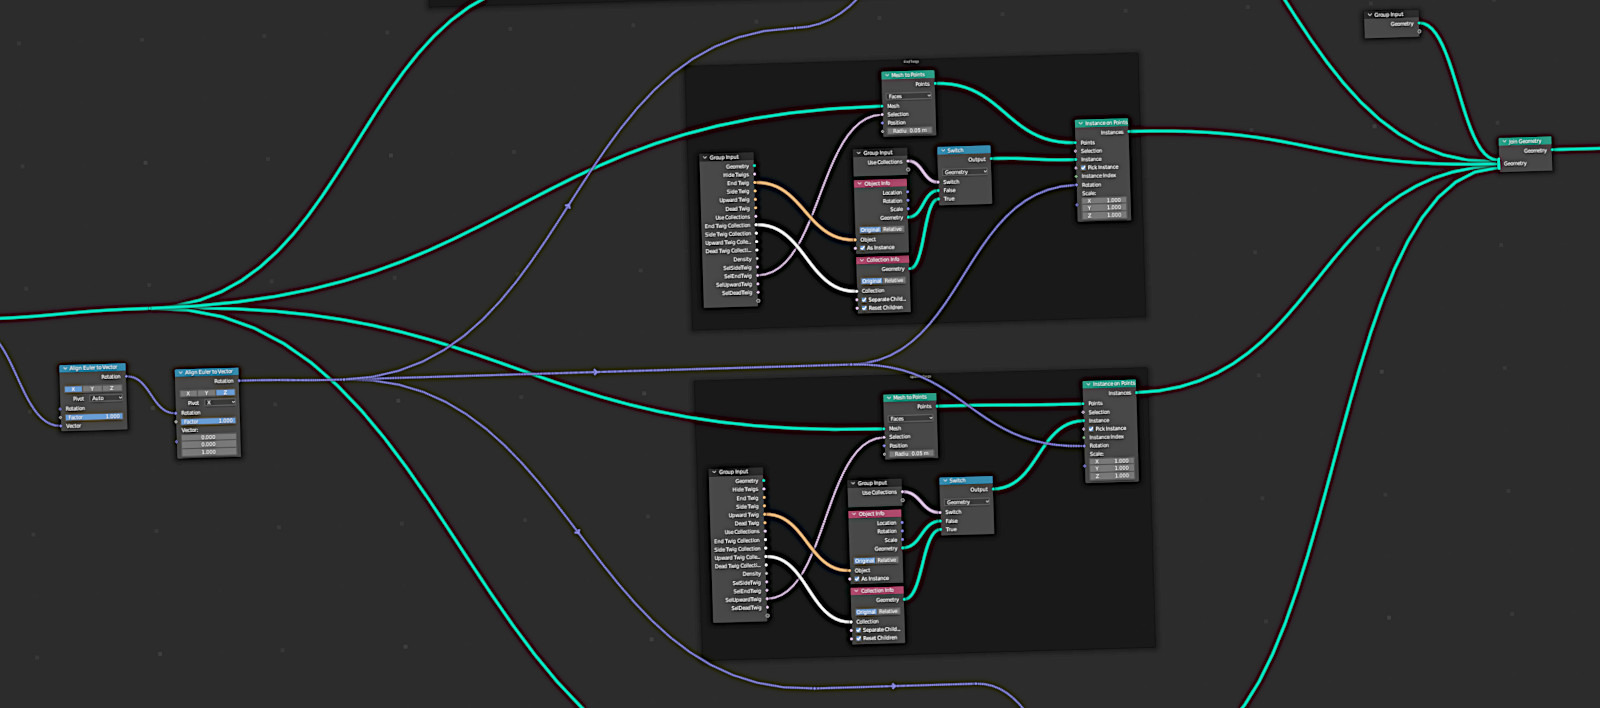Select the Join Geometry node header
The width and height of the screenshot is (1600, 708).
(x=1526, y=142)
